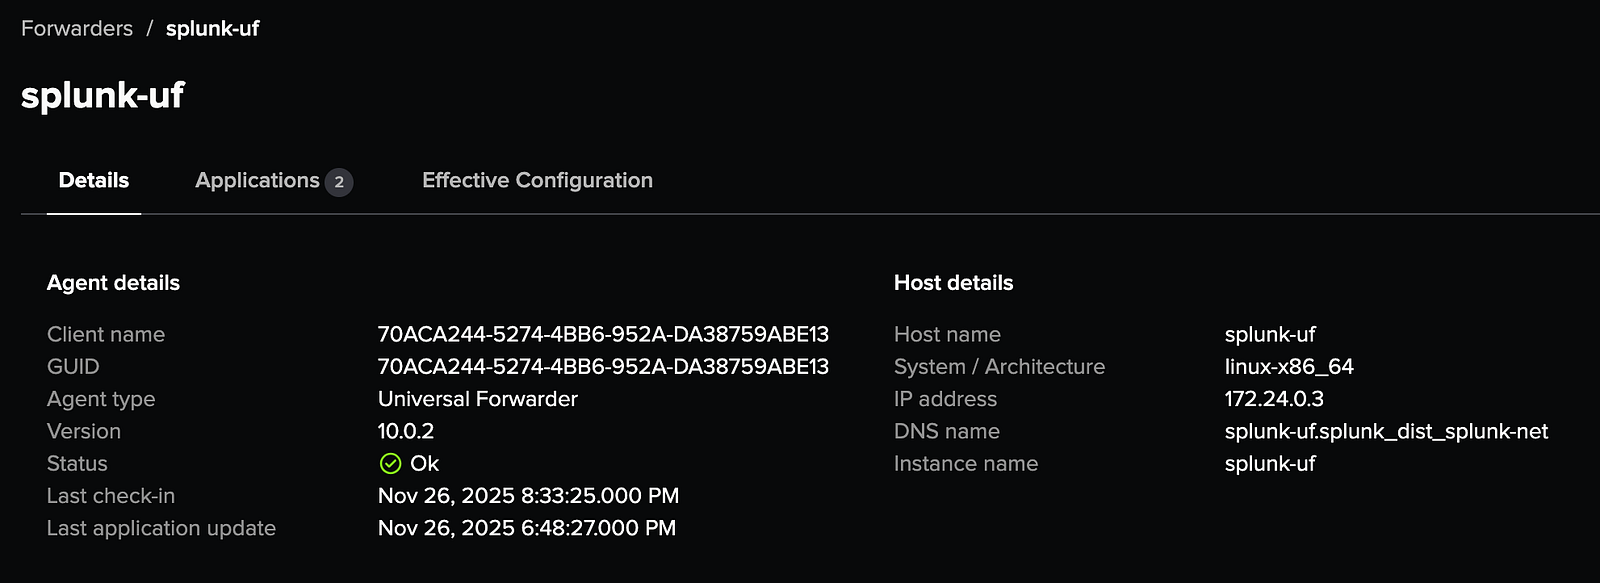This screenshot has width=1600, height=583.
Task: Click the Instance name value splunk-uf
Action: tap(1270, 464)
